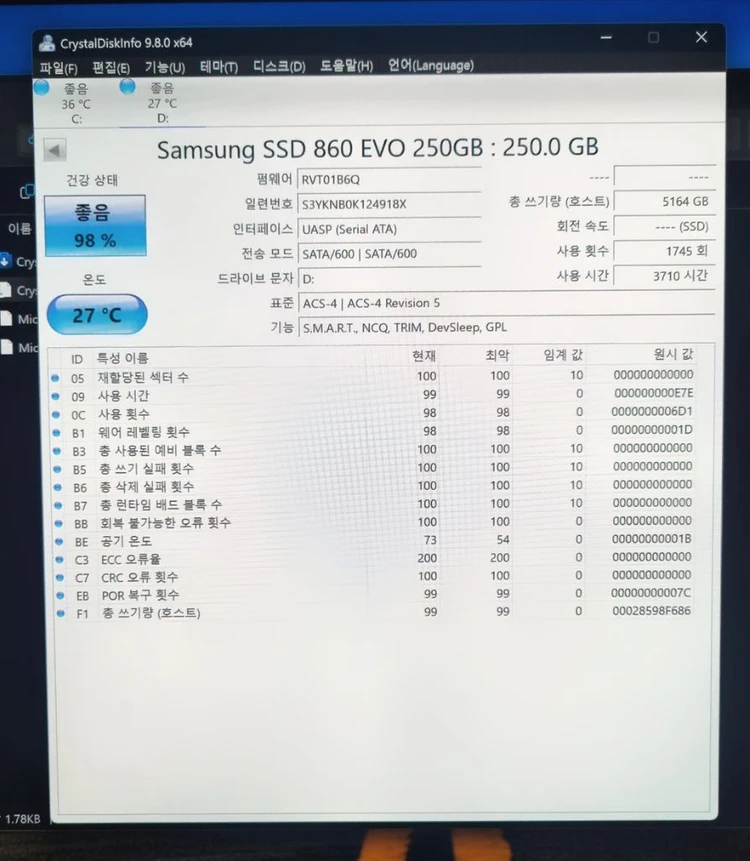Select row 0C 사용 횟수
750x861 pixels.
coord(373,413)
